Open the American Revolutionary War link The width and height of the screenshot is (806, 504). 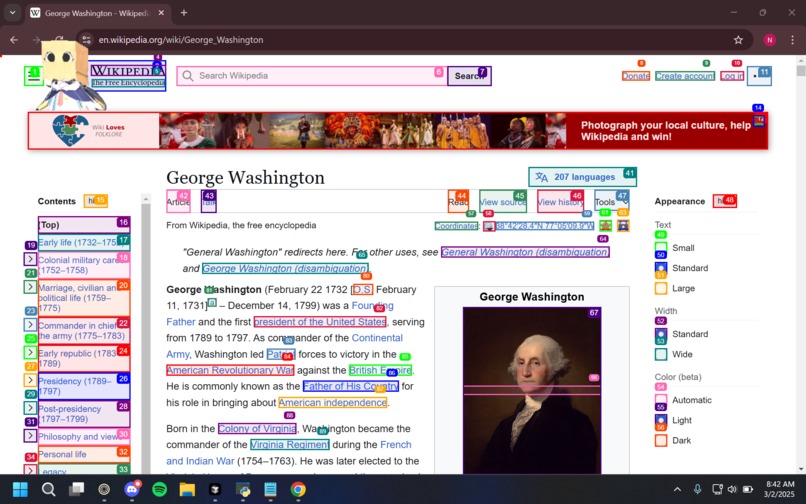point(230,370)
